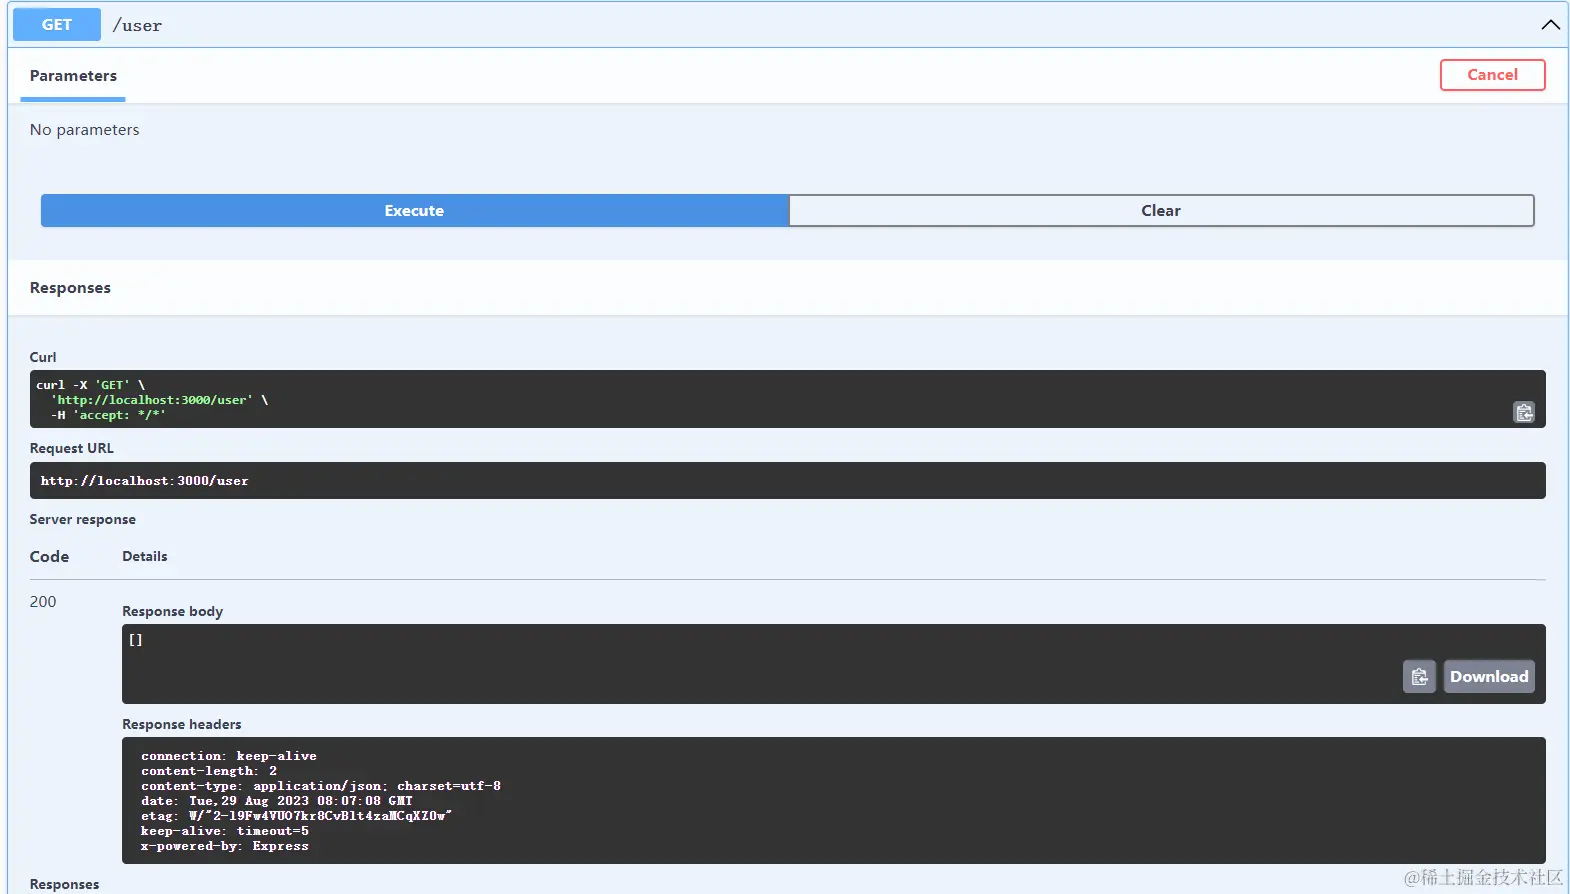The height and width of the screenshot is (894, 1570).
Task: Copy the curl command to clipboard
Action: click(x=1523, y=412)
